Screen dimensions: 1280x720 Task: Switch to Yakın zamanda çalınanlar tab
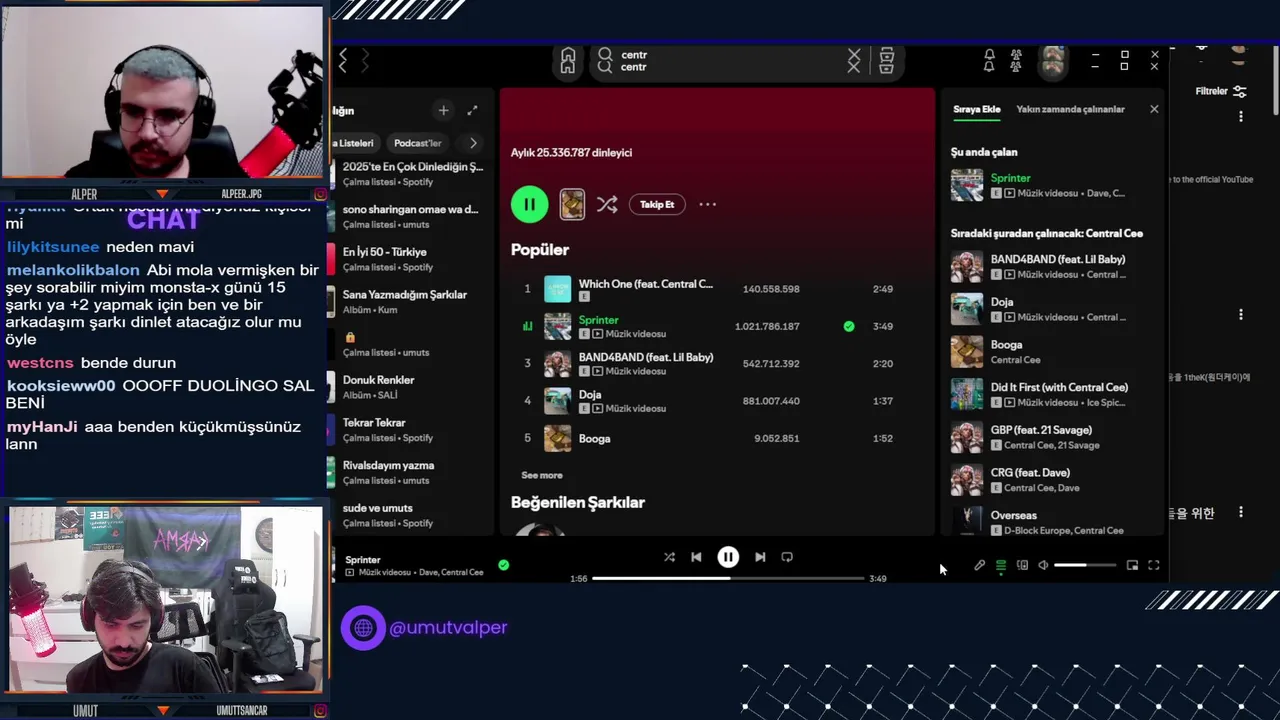(1070, 109)
